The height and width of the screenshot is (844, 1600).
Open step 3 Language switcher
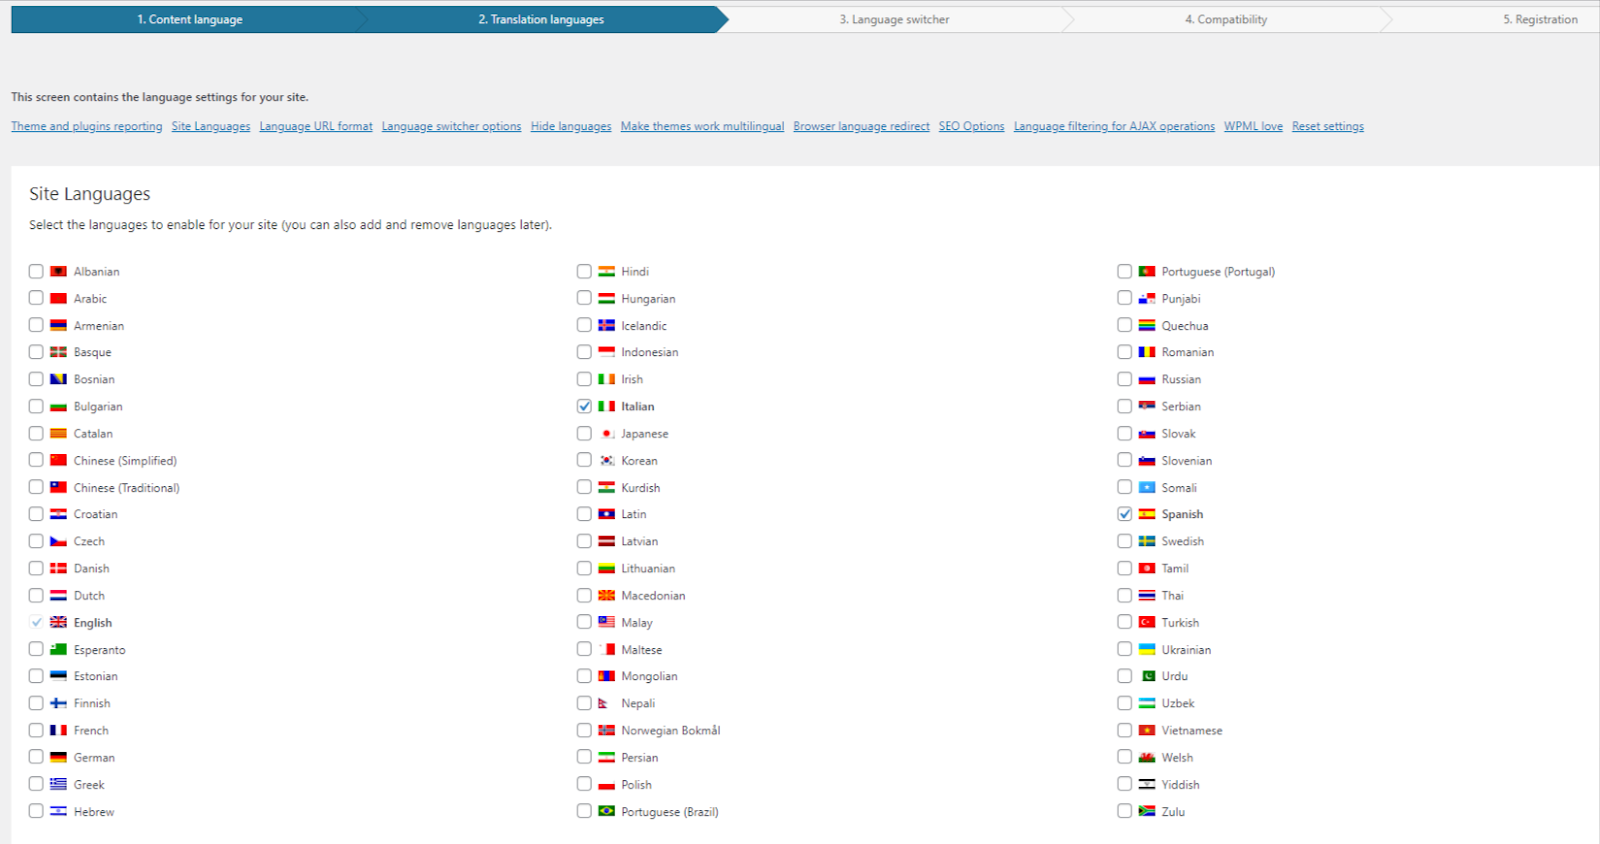894,19
